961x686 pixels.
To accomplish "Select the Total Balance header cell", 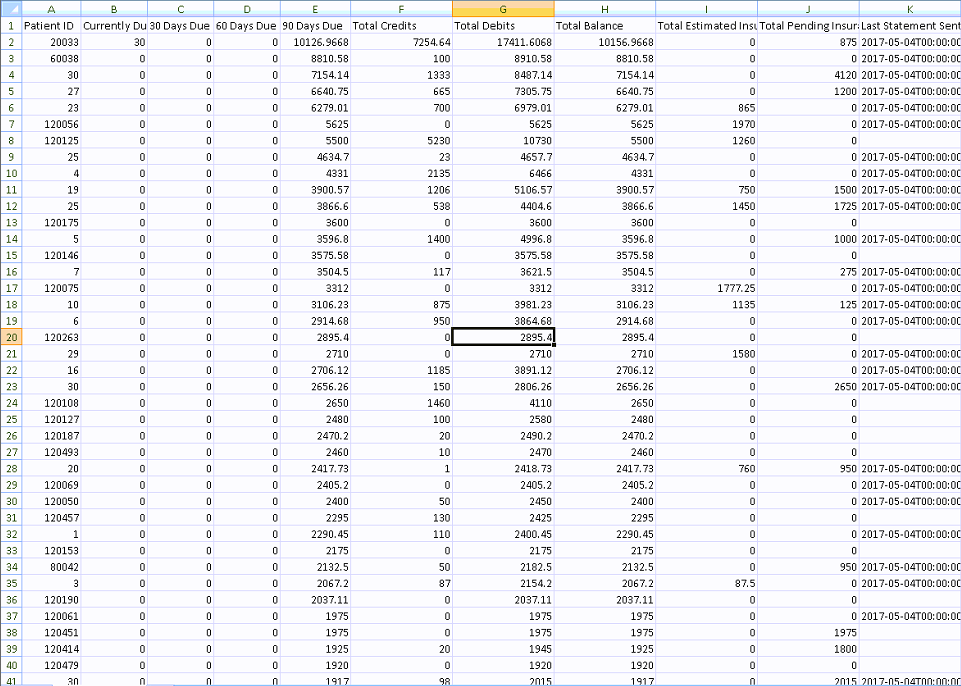I will 605,25.
